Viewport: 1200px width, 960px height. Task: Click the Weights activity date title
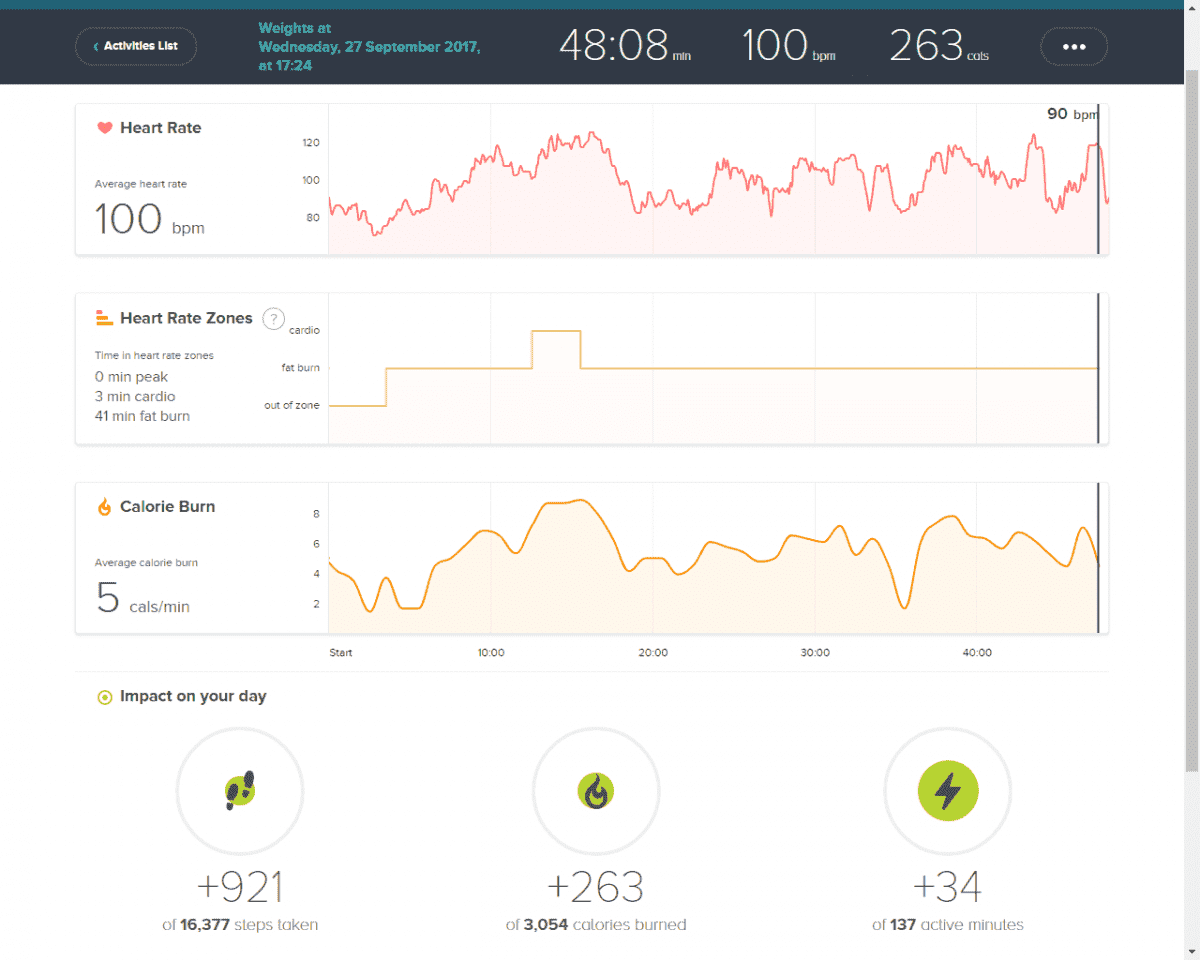368,46
